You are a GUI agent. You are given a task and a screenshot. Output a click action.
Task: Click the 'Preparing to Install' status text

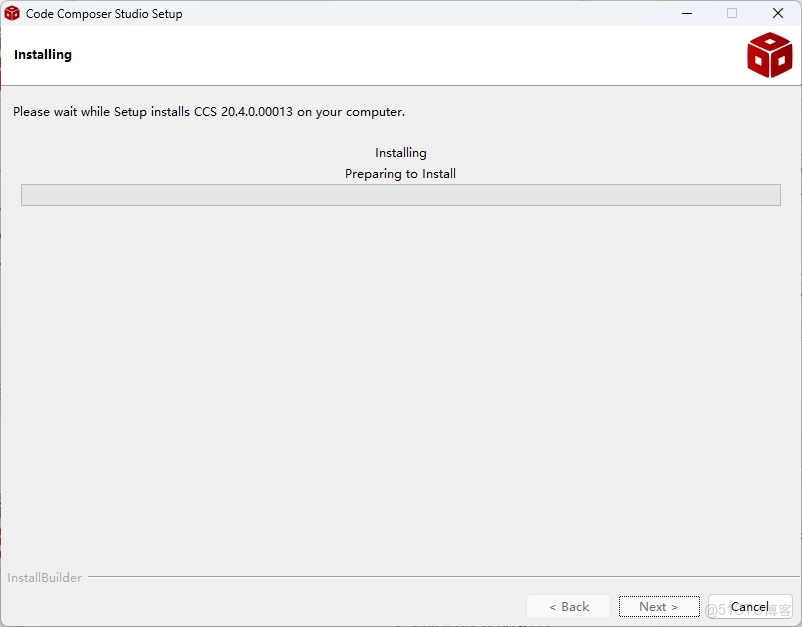pyautogui.click(x=400, y=174)
